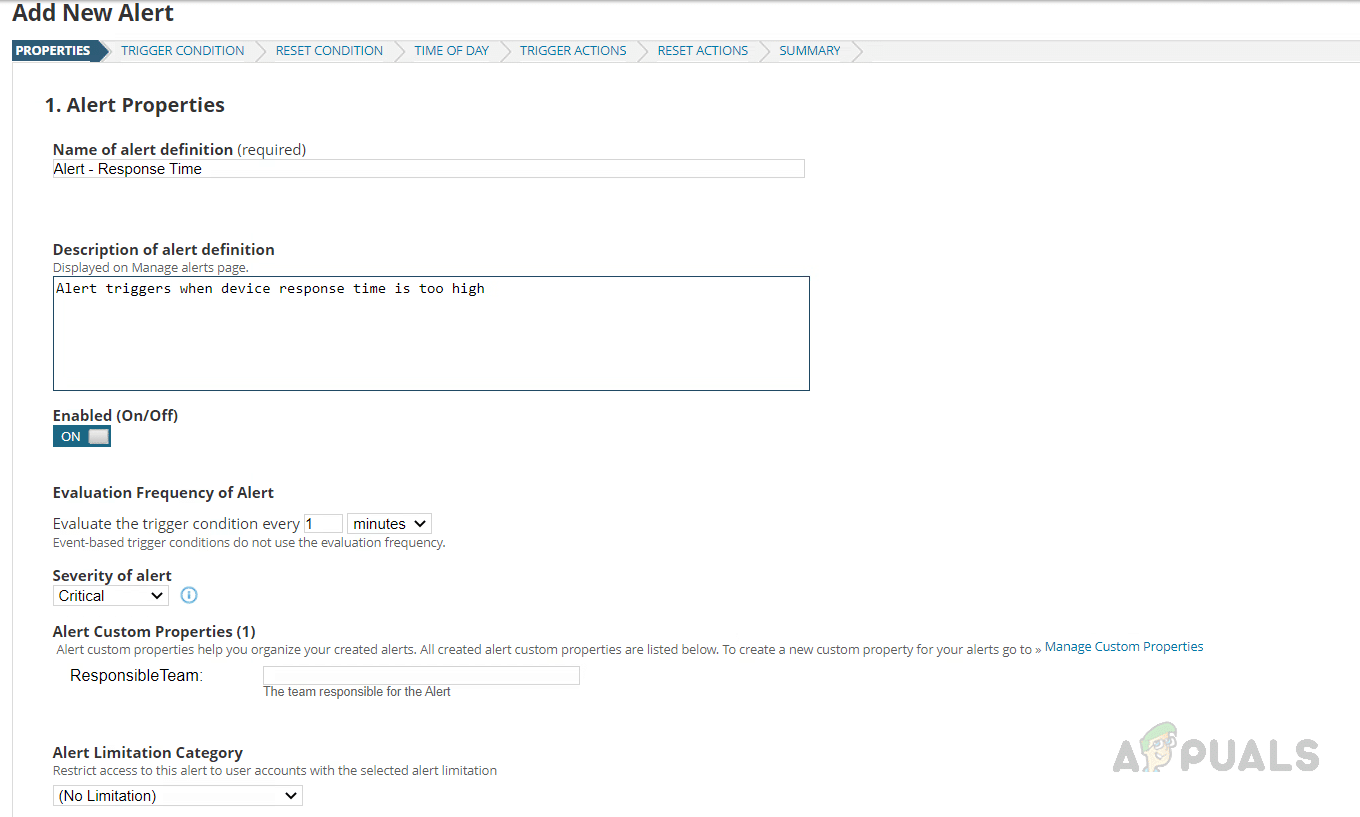The image size is (1360, 817).
Task: Click the 'Name of alert definition' label
Action: pyautogui.click(x=143, y=149)
